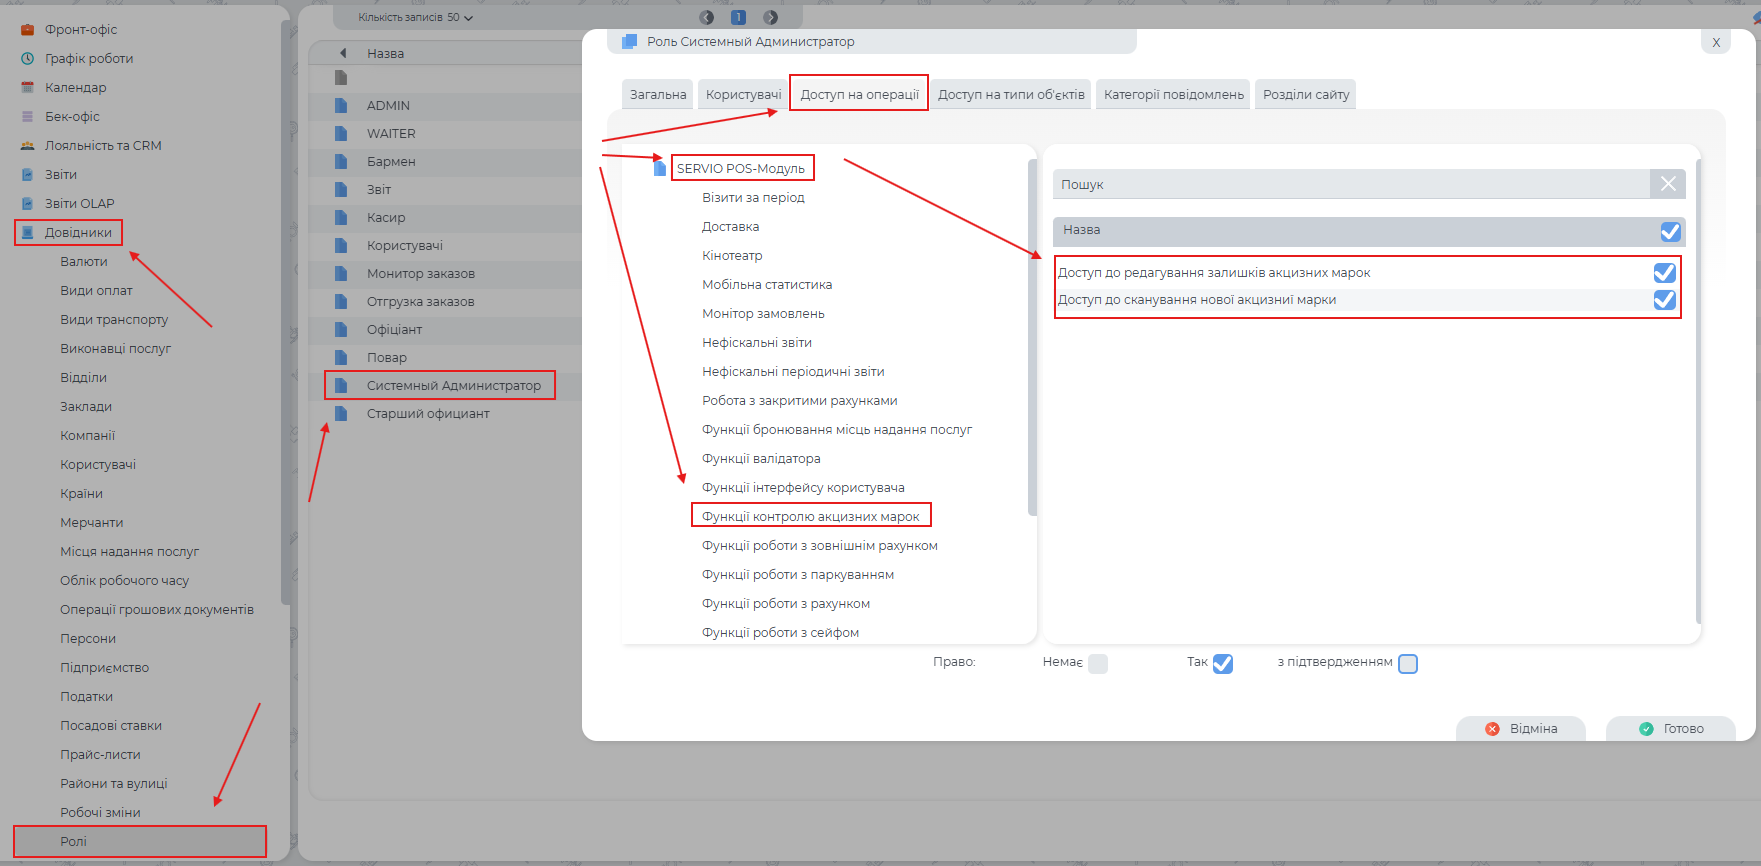1761x866 pixels.
Task: Clear search with the X icon
Action: click(x=1668, y=184)
